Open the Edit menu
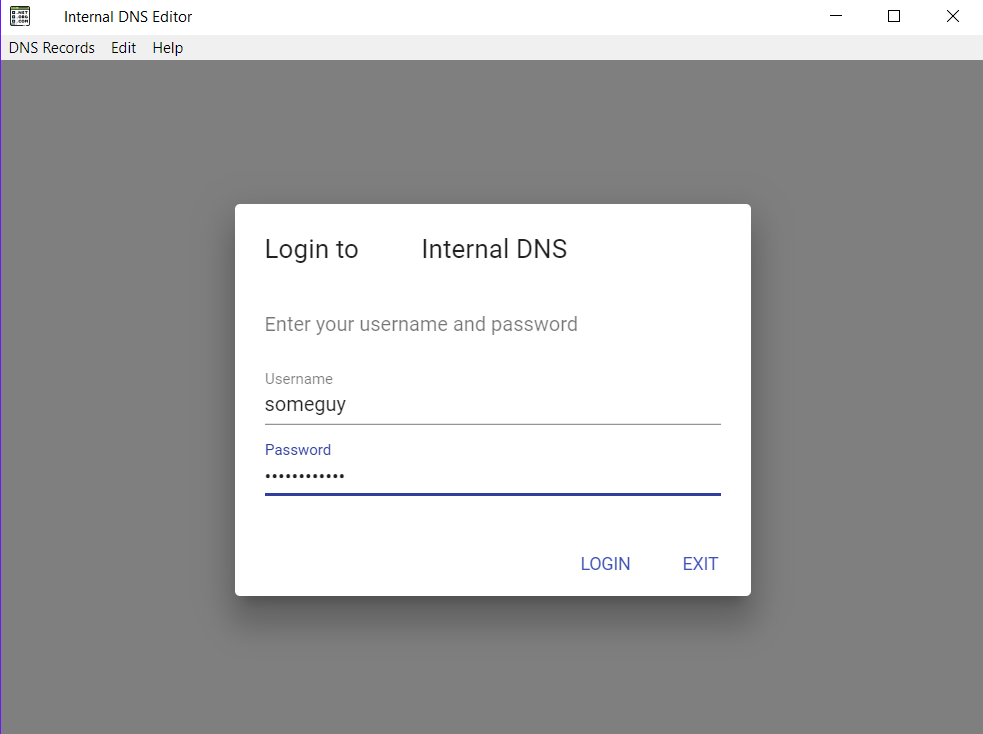This screenshot has width=983, height=734. point(123,47)
